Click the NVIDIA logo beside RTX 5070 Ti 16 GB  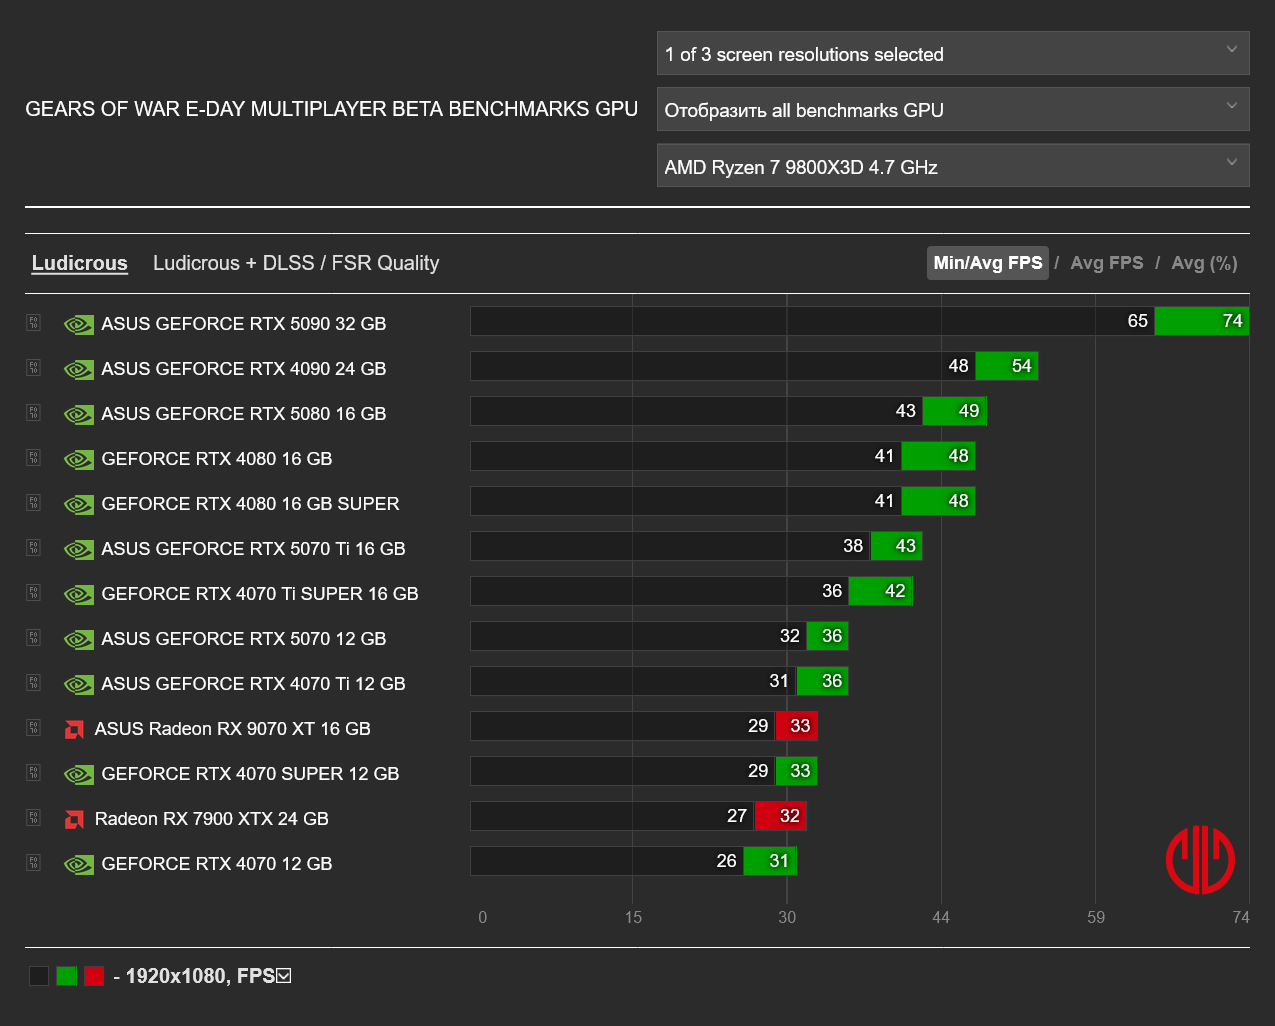[79, 549]
